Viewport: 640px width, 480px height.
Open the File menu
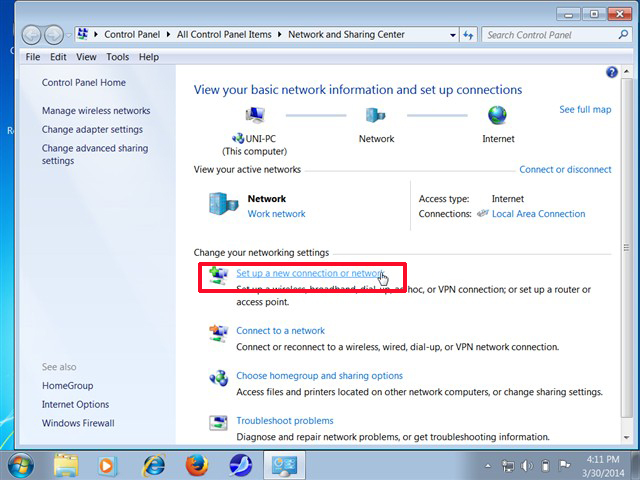point(33,57)
